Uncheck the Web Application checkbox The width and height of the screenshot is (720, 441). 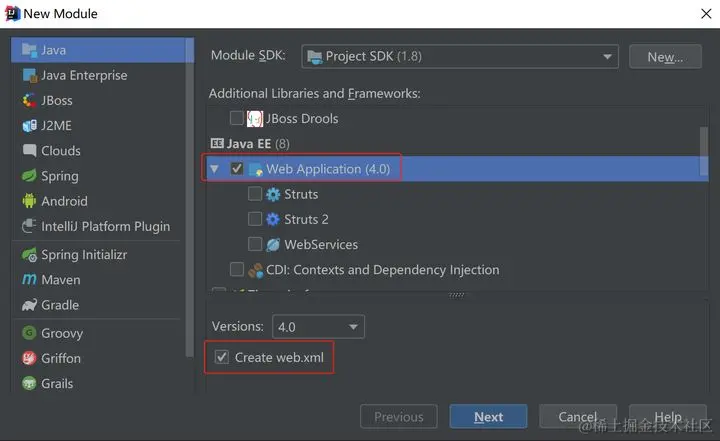point(237,169)
